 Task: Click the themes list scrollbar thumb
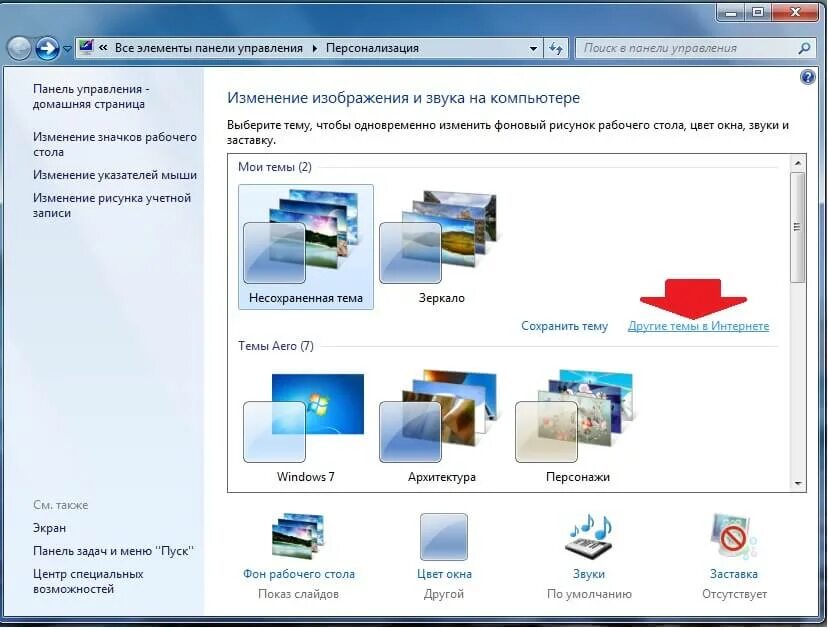(797, 227)
